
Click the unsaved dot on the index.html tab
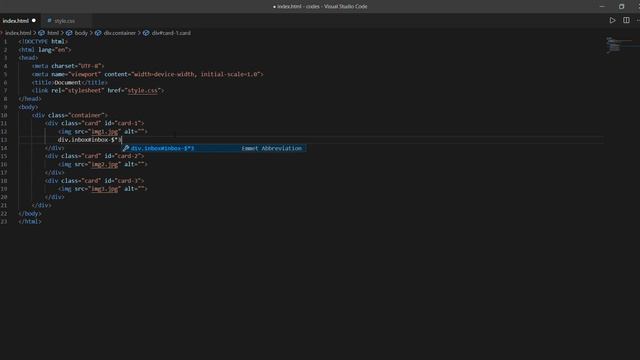click(34, 20)
